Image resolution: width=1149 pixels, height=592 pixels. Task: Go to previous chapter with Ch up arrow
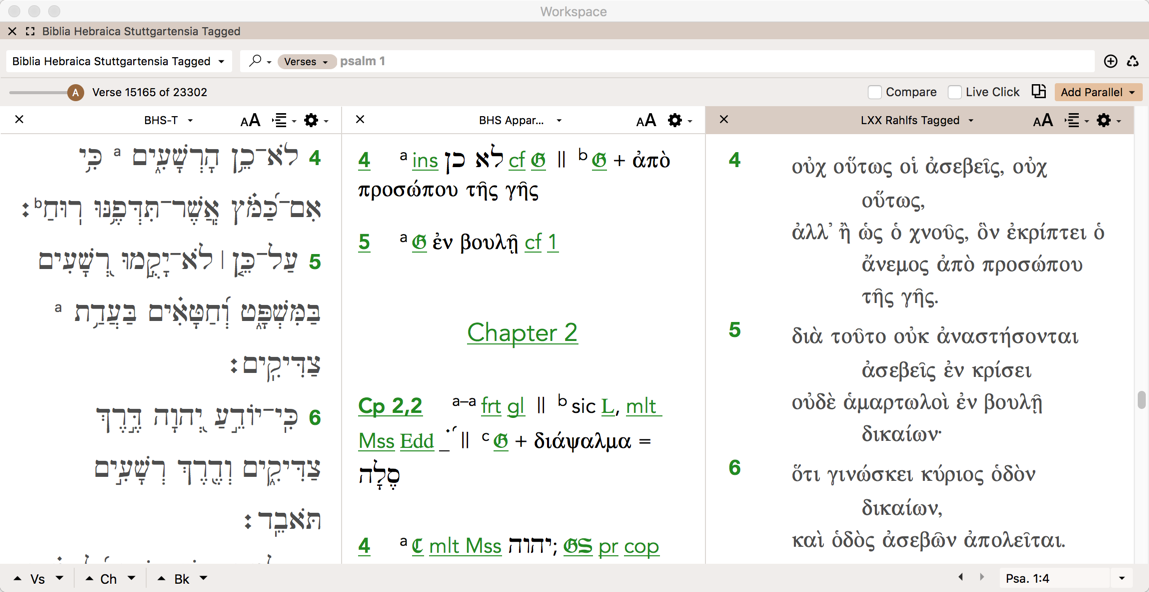[x=87, y=579]
